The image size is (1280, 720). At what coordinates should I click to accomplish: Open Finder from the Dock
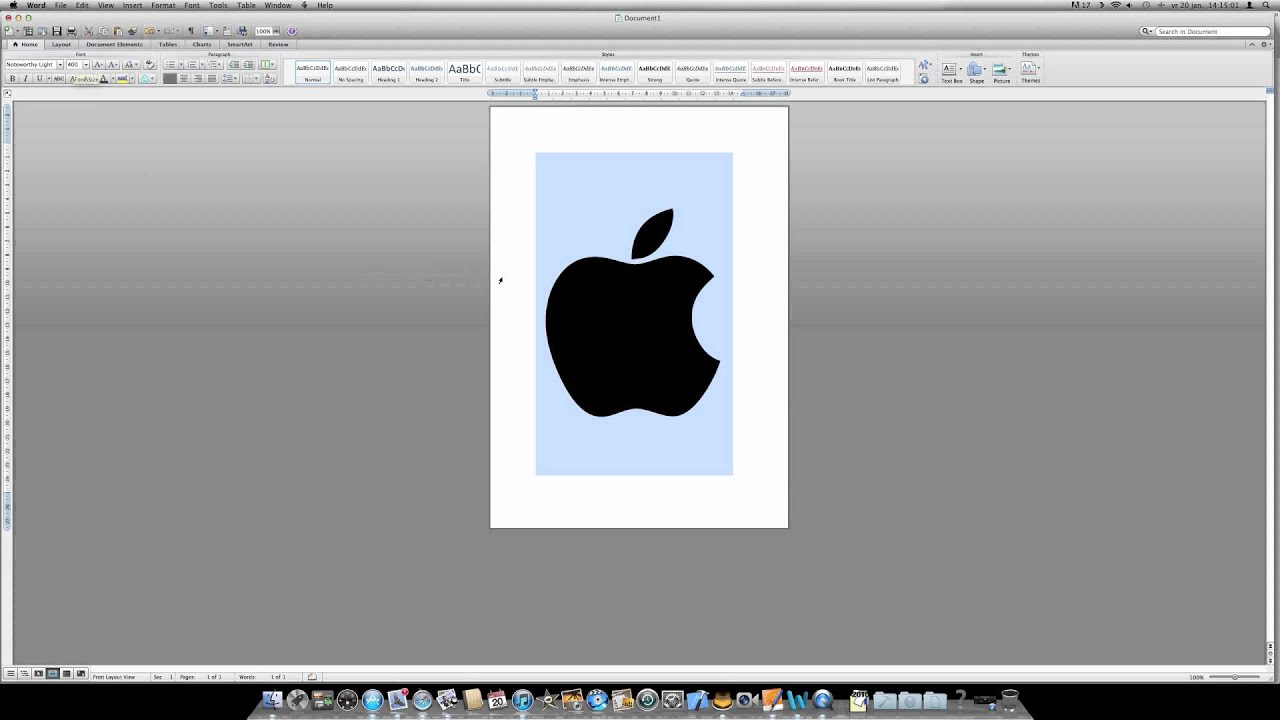pyautogui.click(x=272, y=700)
